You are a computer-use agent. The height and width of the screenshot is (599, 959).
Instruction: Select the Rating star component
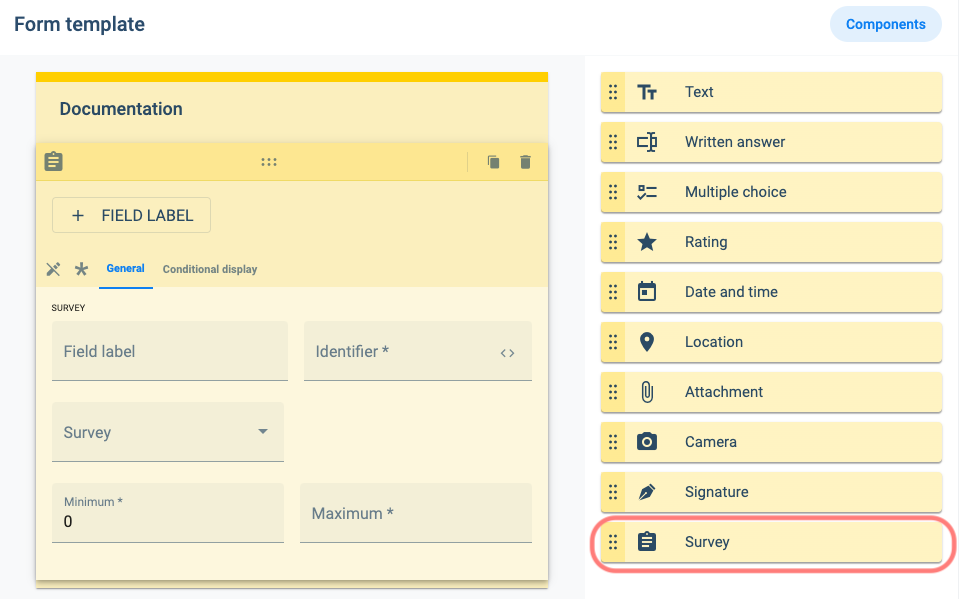pyautogui.click(x=771, y=242)
